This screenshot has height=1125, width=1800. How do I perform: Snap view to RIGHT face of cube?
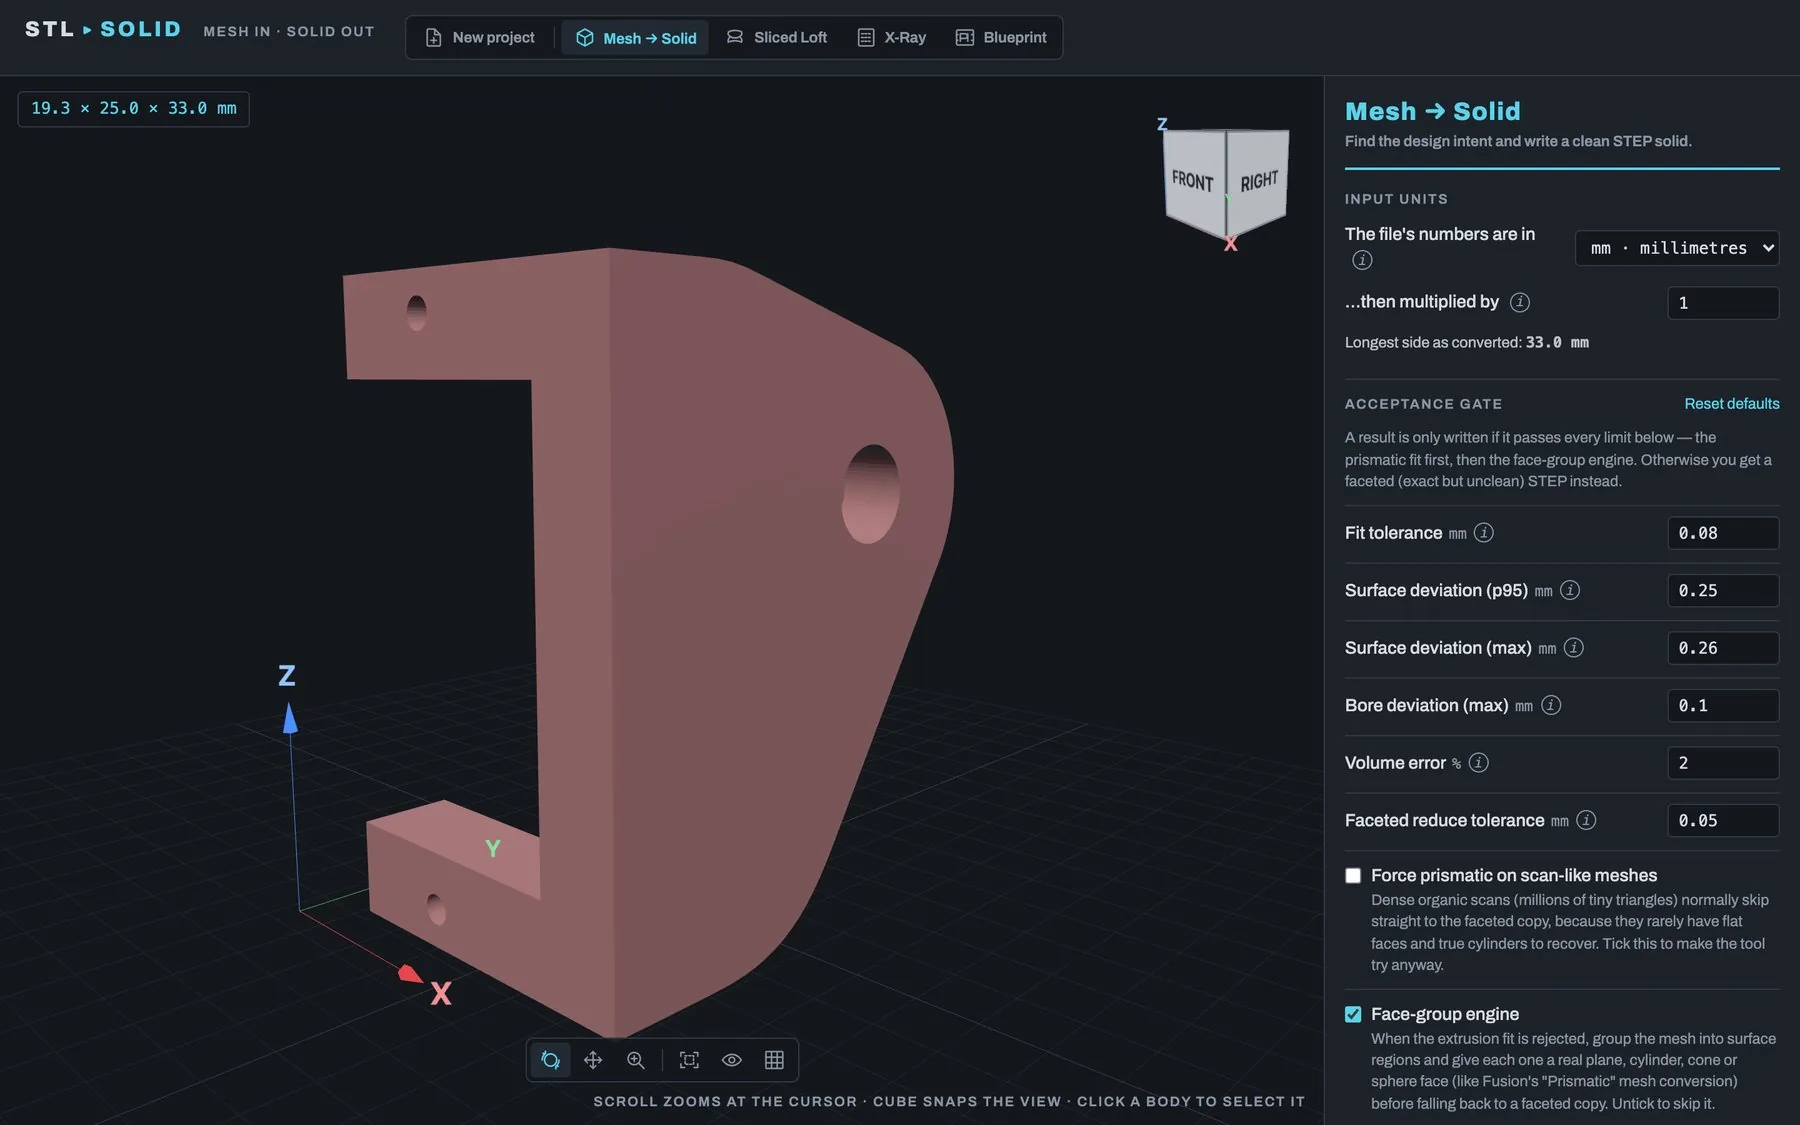tap(1259, 181)
